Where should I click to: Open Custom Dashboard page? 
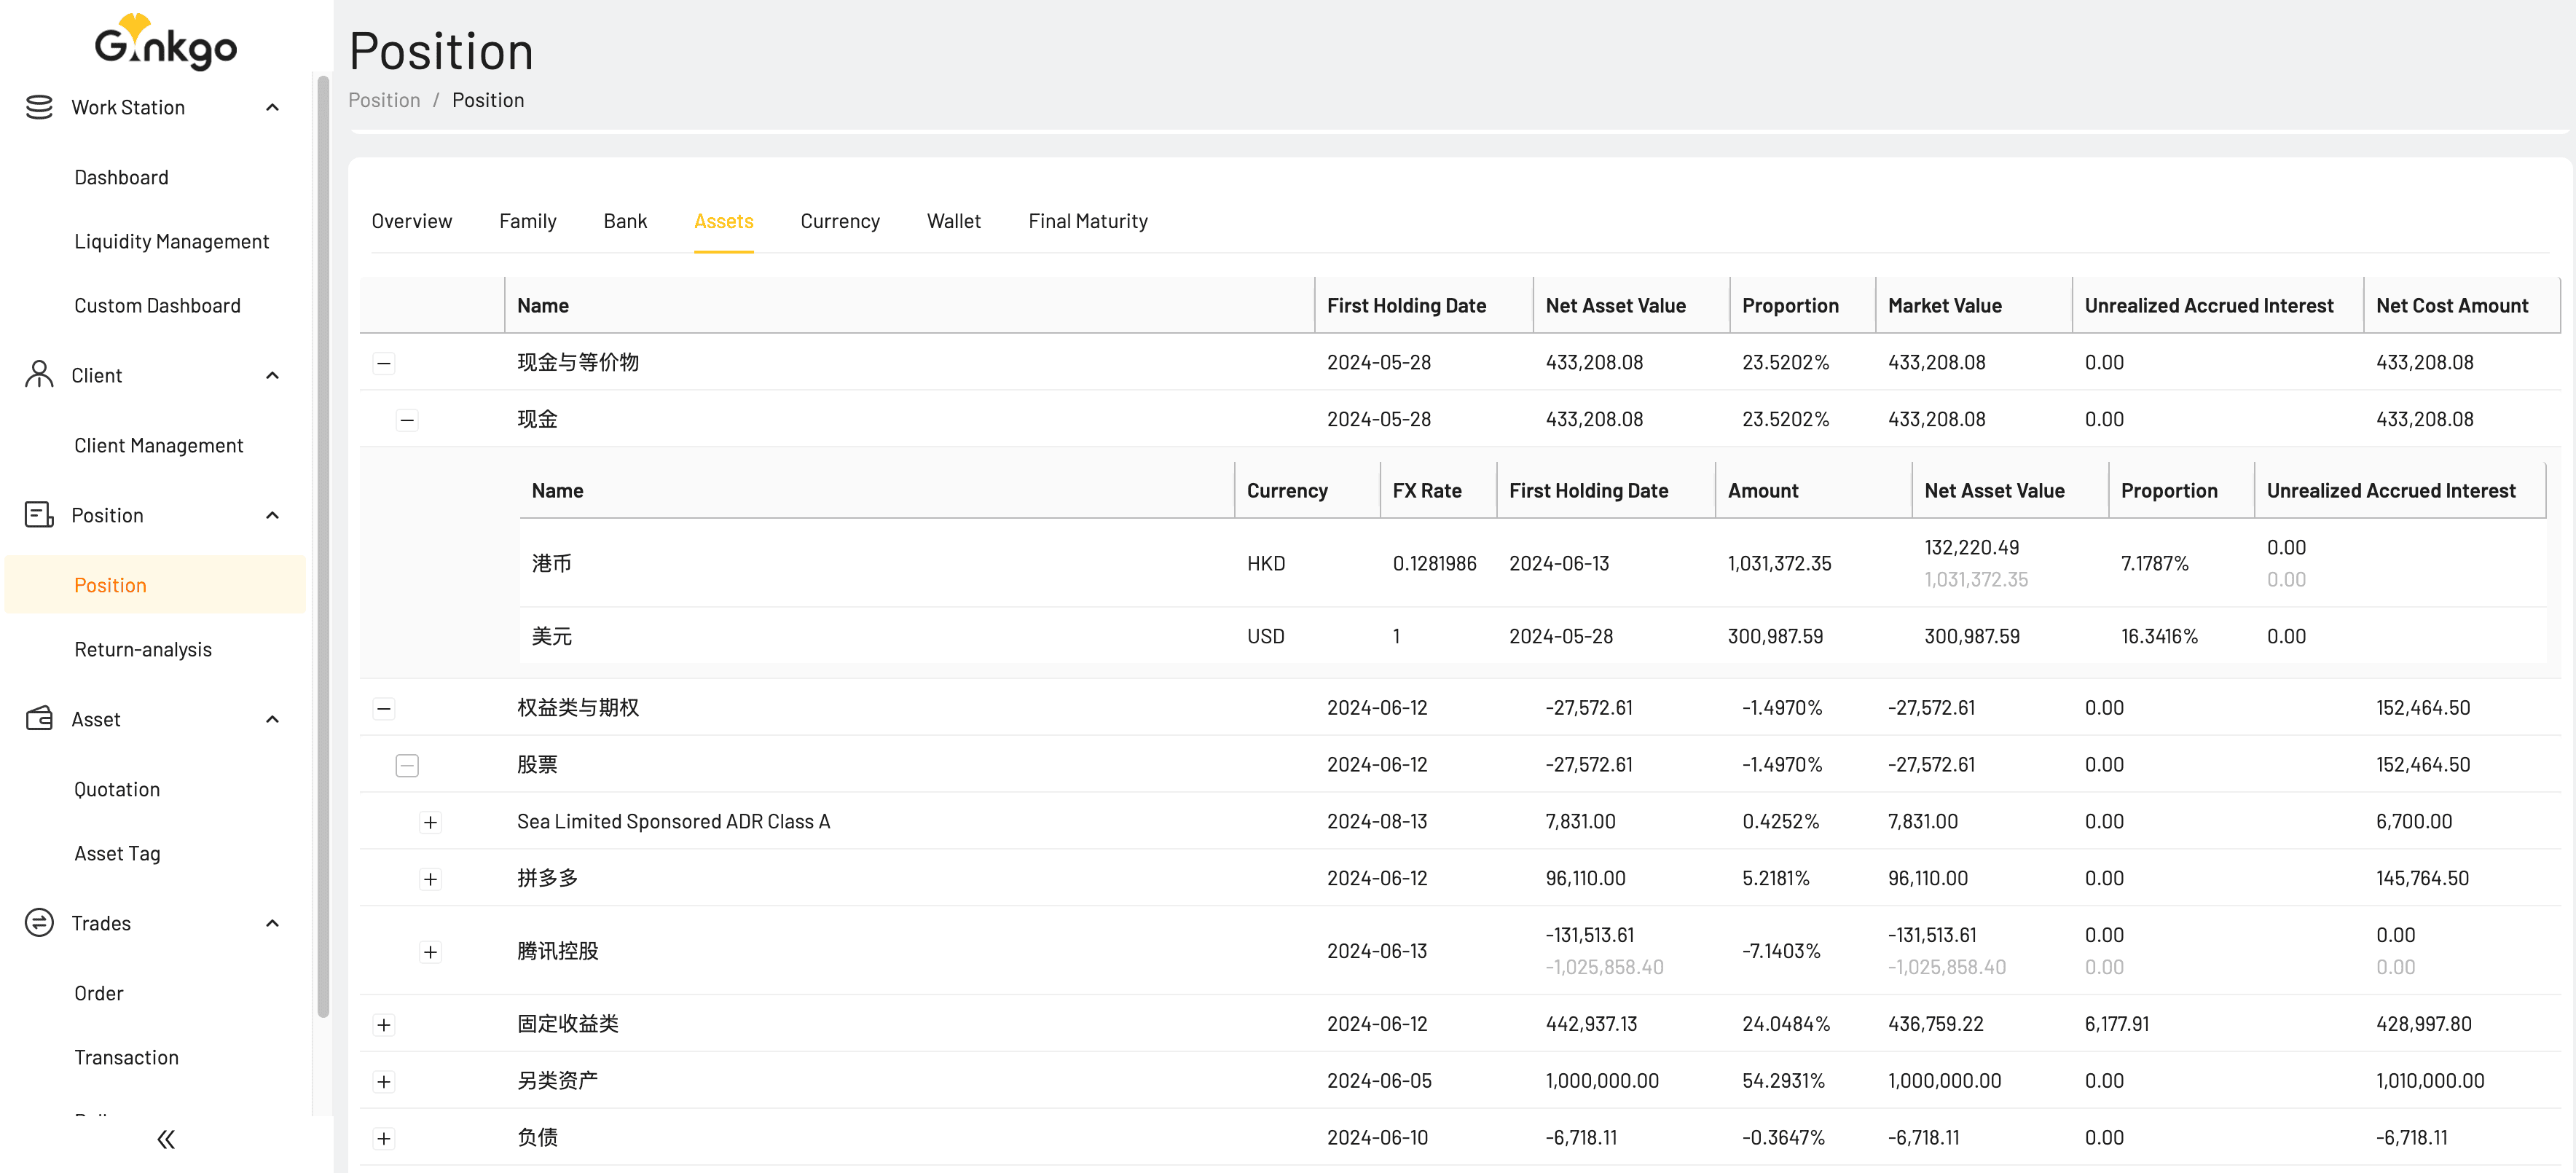tap(158, 305)
